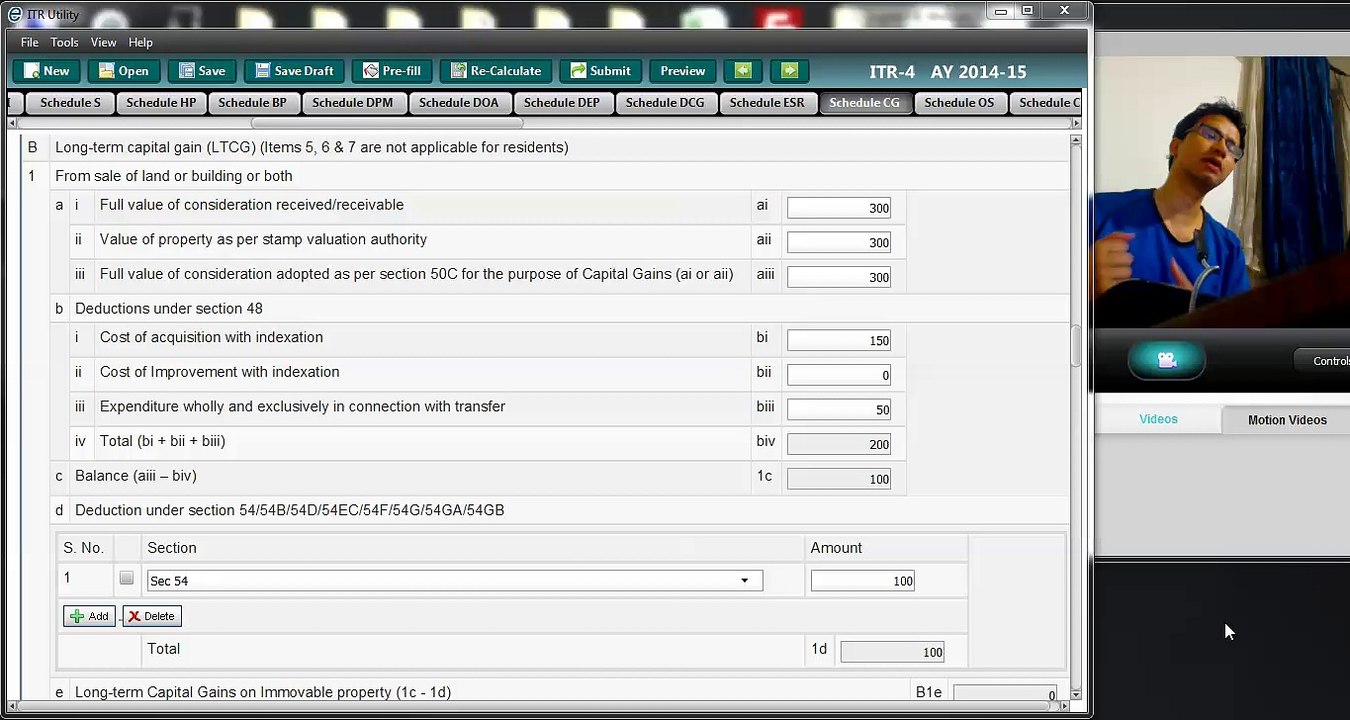Click balance field 1c
This screenshot has width=1350, height=720.
(x=838, y=479)
